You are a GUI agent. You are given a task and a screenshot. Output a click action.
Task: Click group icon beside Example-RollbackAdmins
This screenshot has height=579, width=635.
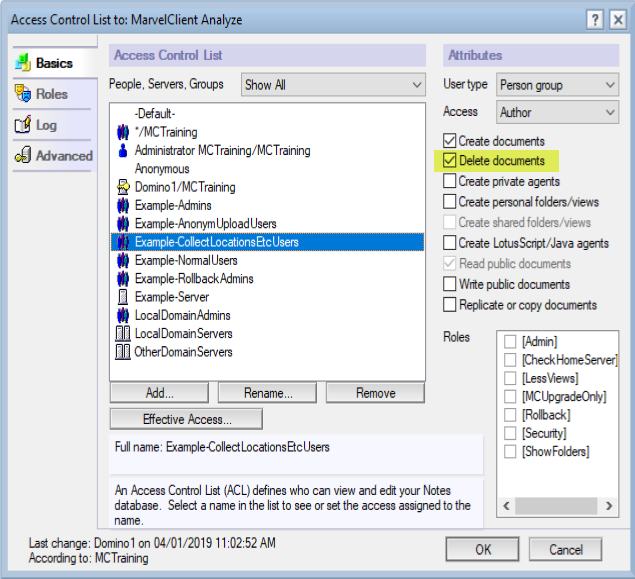[123, 279]
